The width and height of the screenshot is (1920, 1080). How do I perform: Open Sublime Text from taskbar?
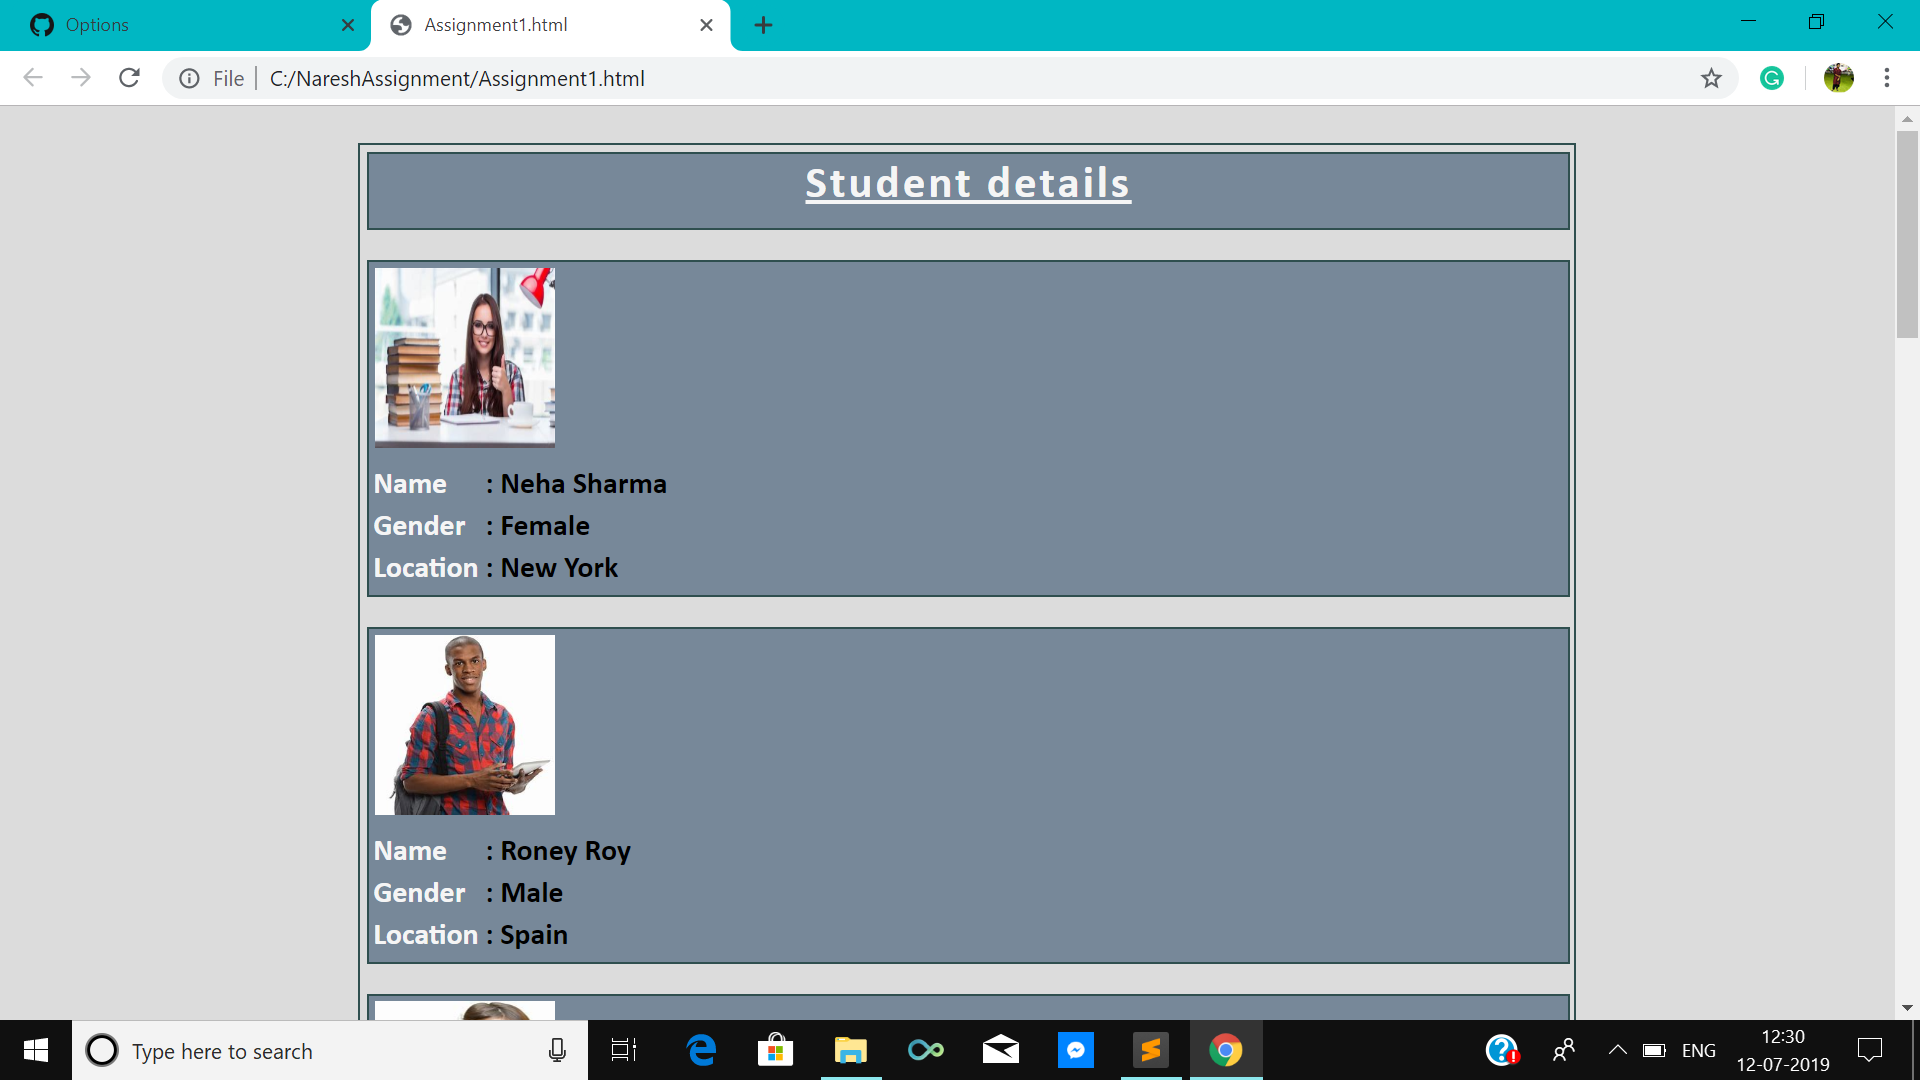[x=1151, y=1050]
